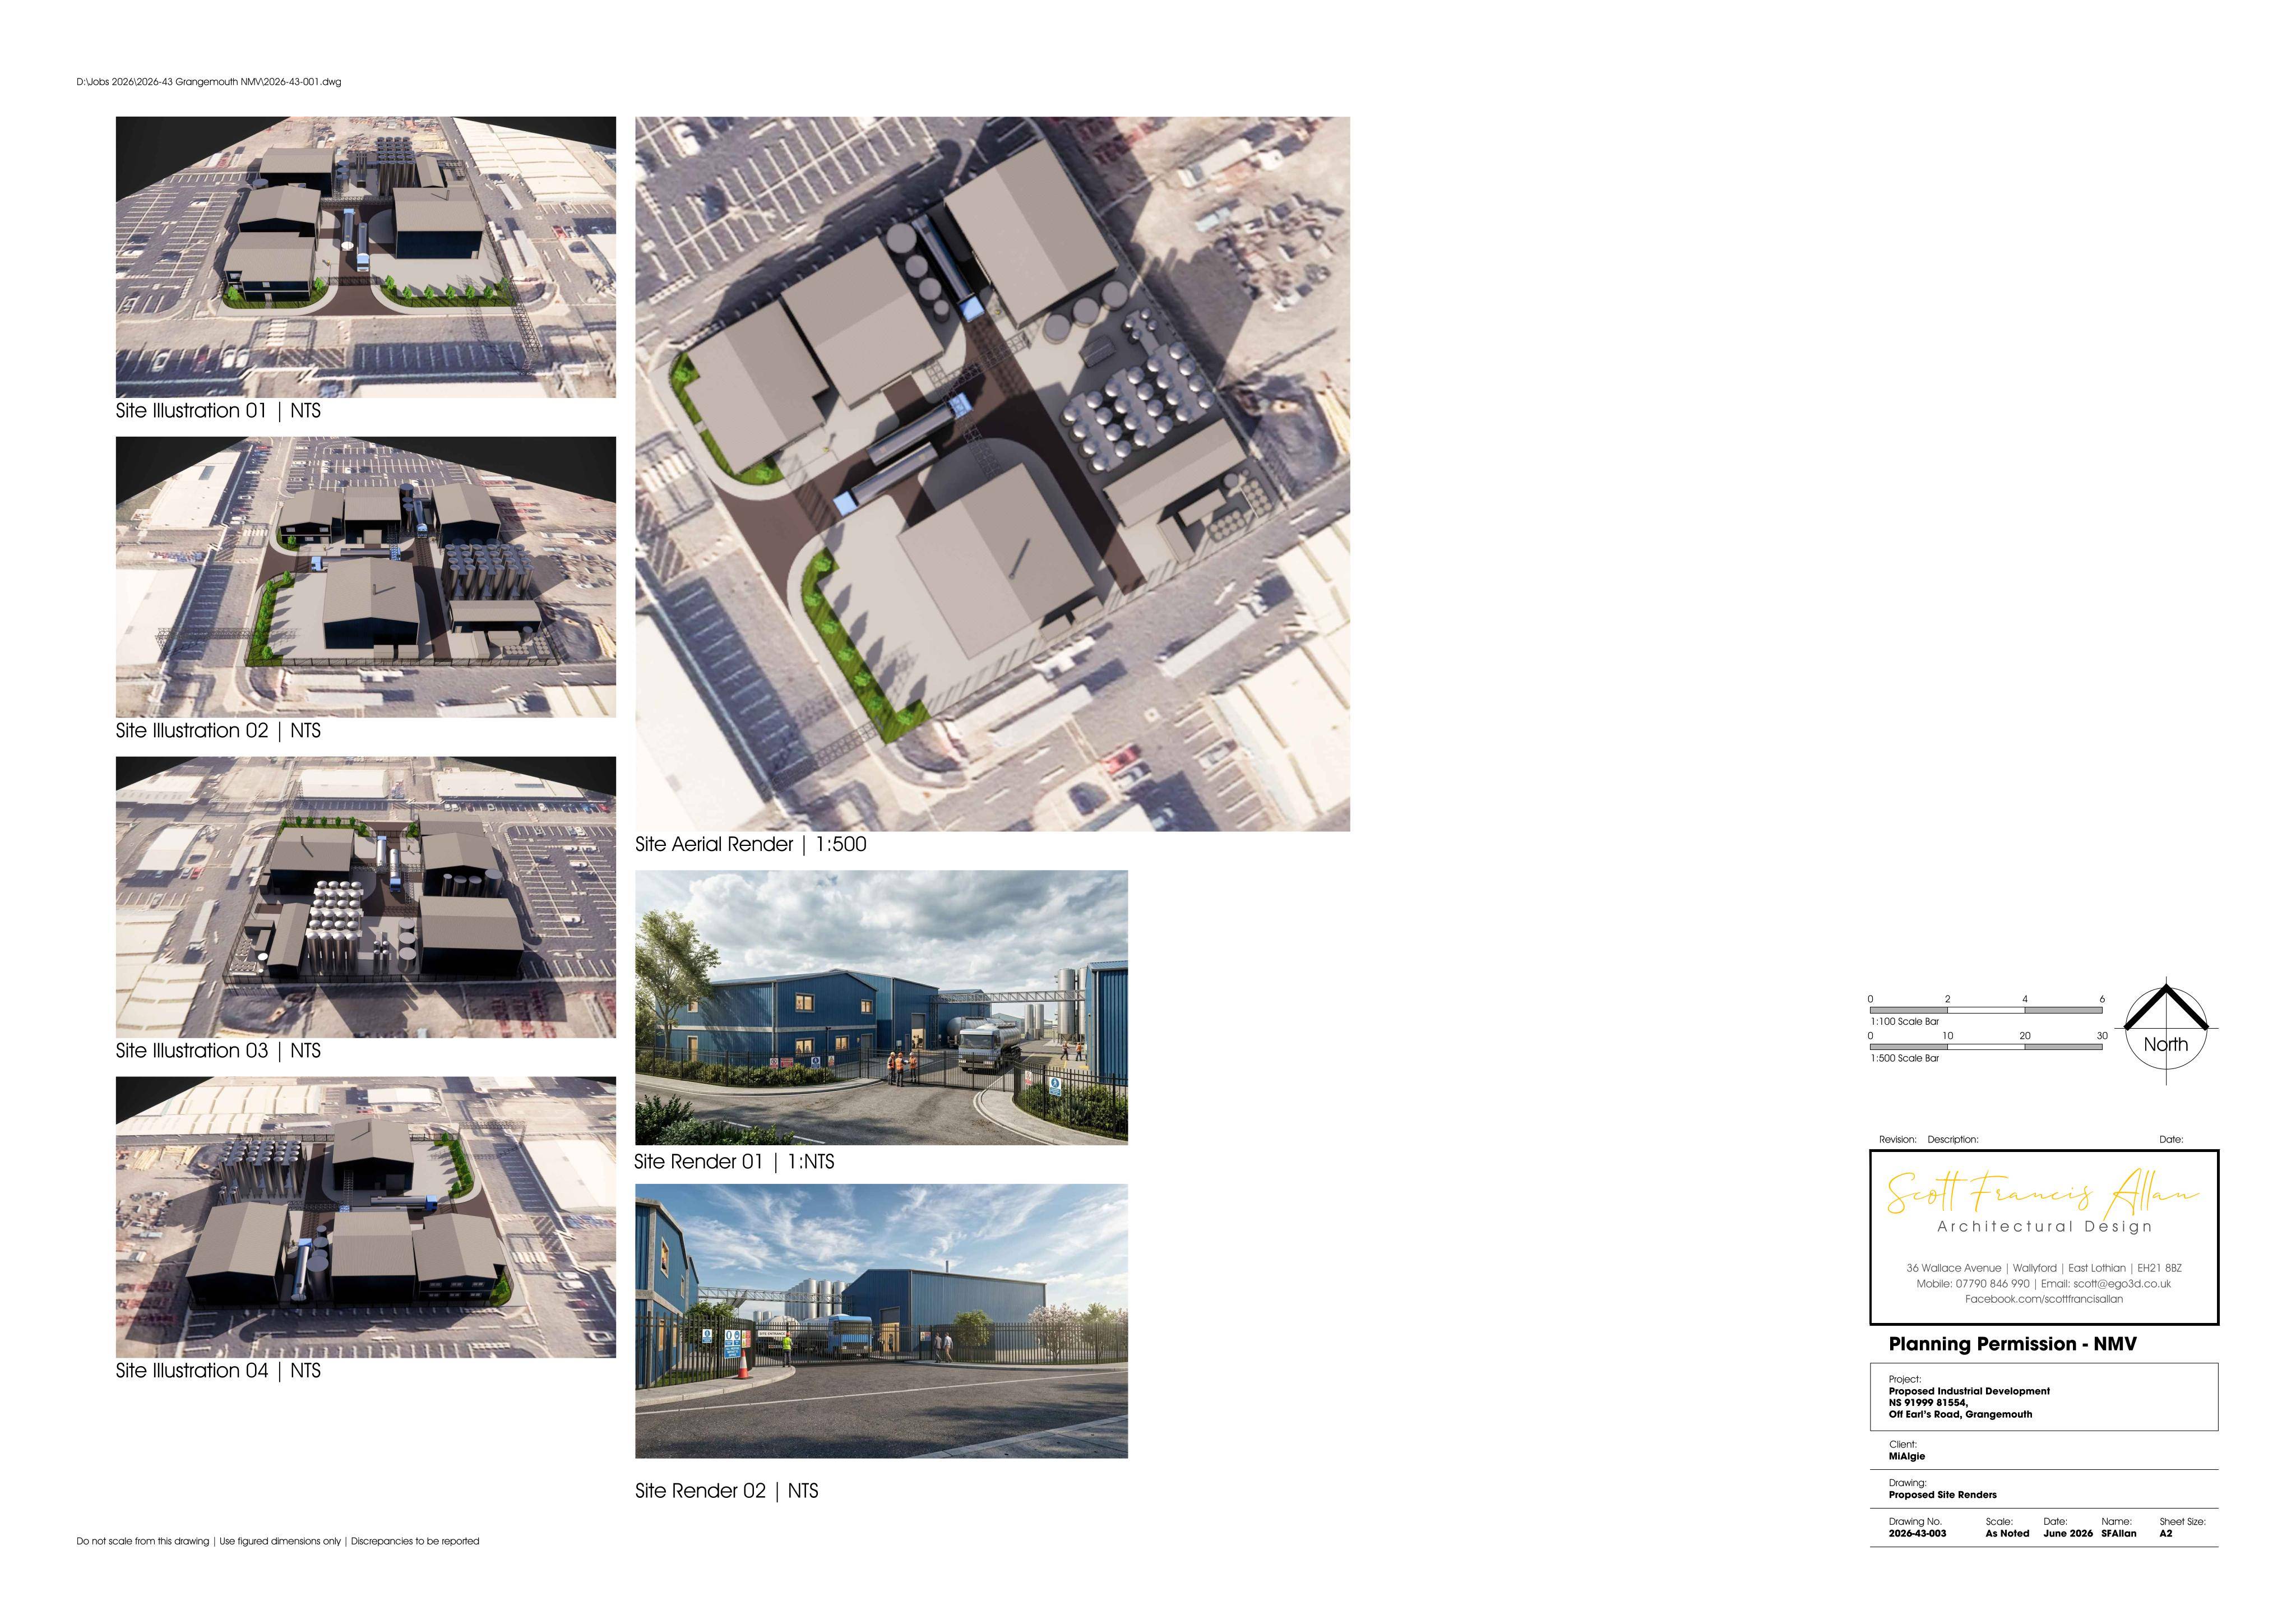The width and height of the screenshot is (2296, 1624).
Task: Click the 'Site Render 02 | NTS' caption
Action: coord(727,1491)
